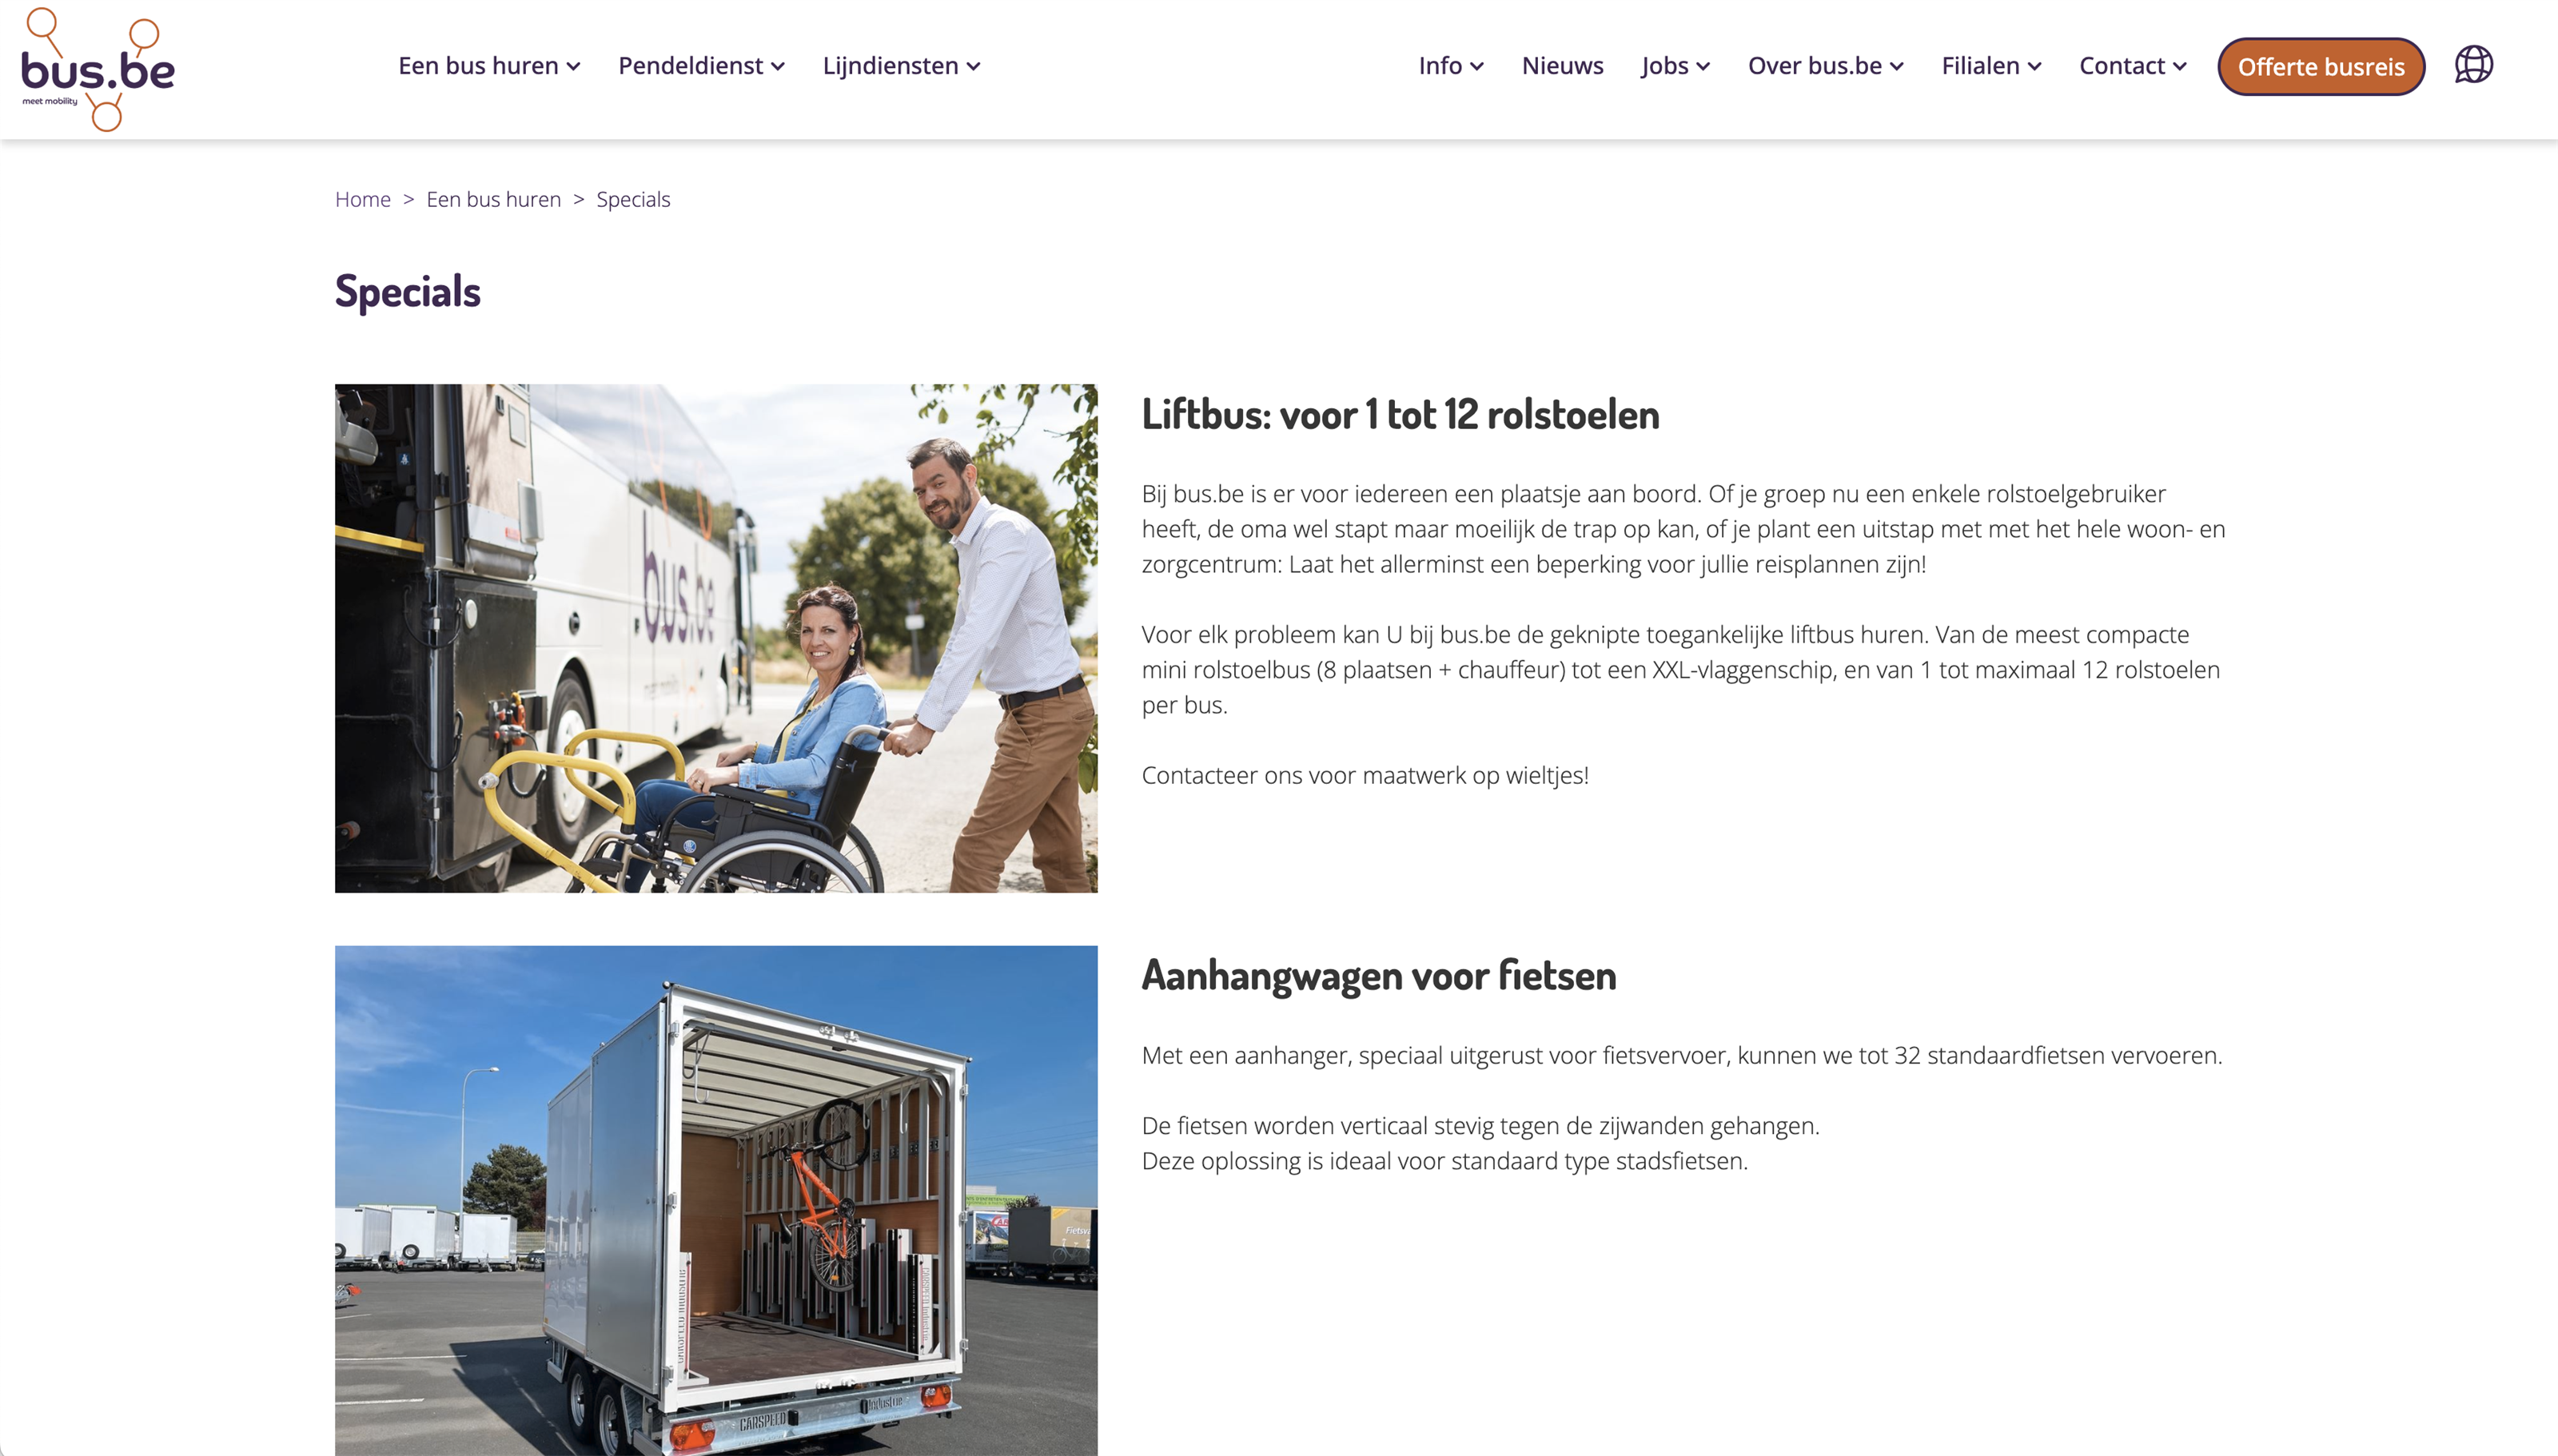2558x1456 pixels.
Task: Expand the Een bus huren dropdown
Action: [x=489, y=66]
